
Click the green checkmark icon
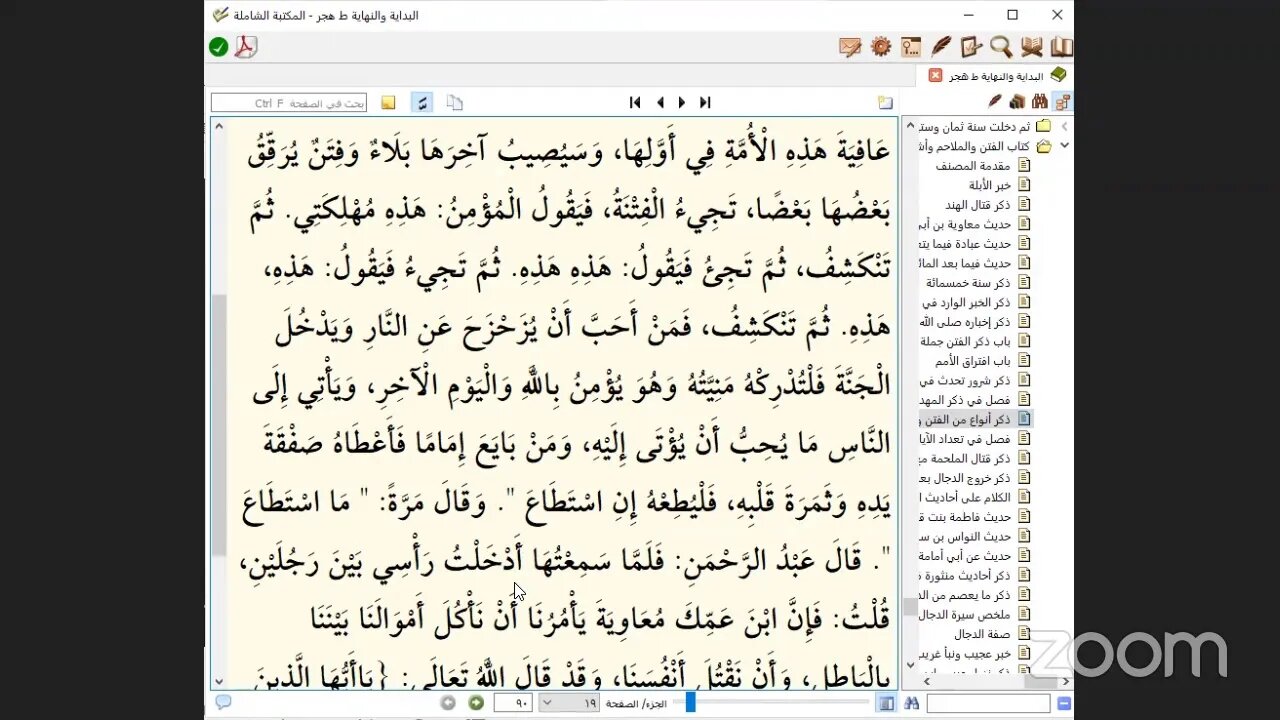click(218, 47)
